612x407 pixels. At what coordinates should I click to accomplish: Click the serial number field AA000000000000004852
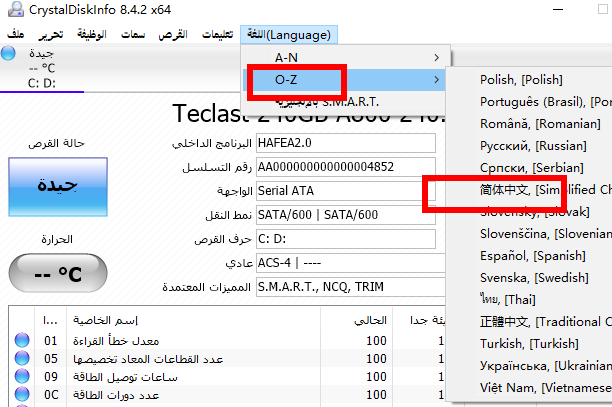tap(345, 166)
